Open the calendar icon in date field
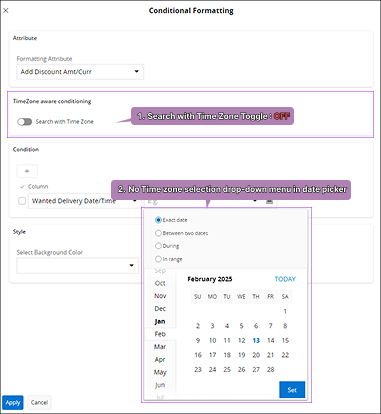Image resolution: width=381 pixels, height=414 pixels. pyautogui.click(x=270, y=201)
